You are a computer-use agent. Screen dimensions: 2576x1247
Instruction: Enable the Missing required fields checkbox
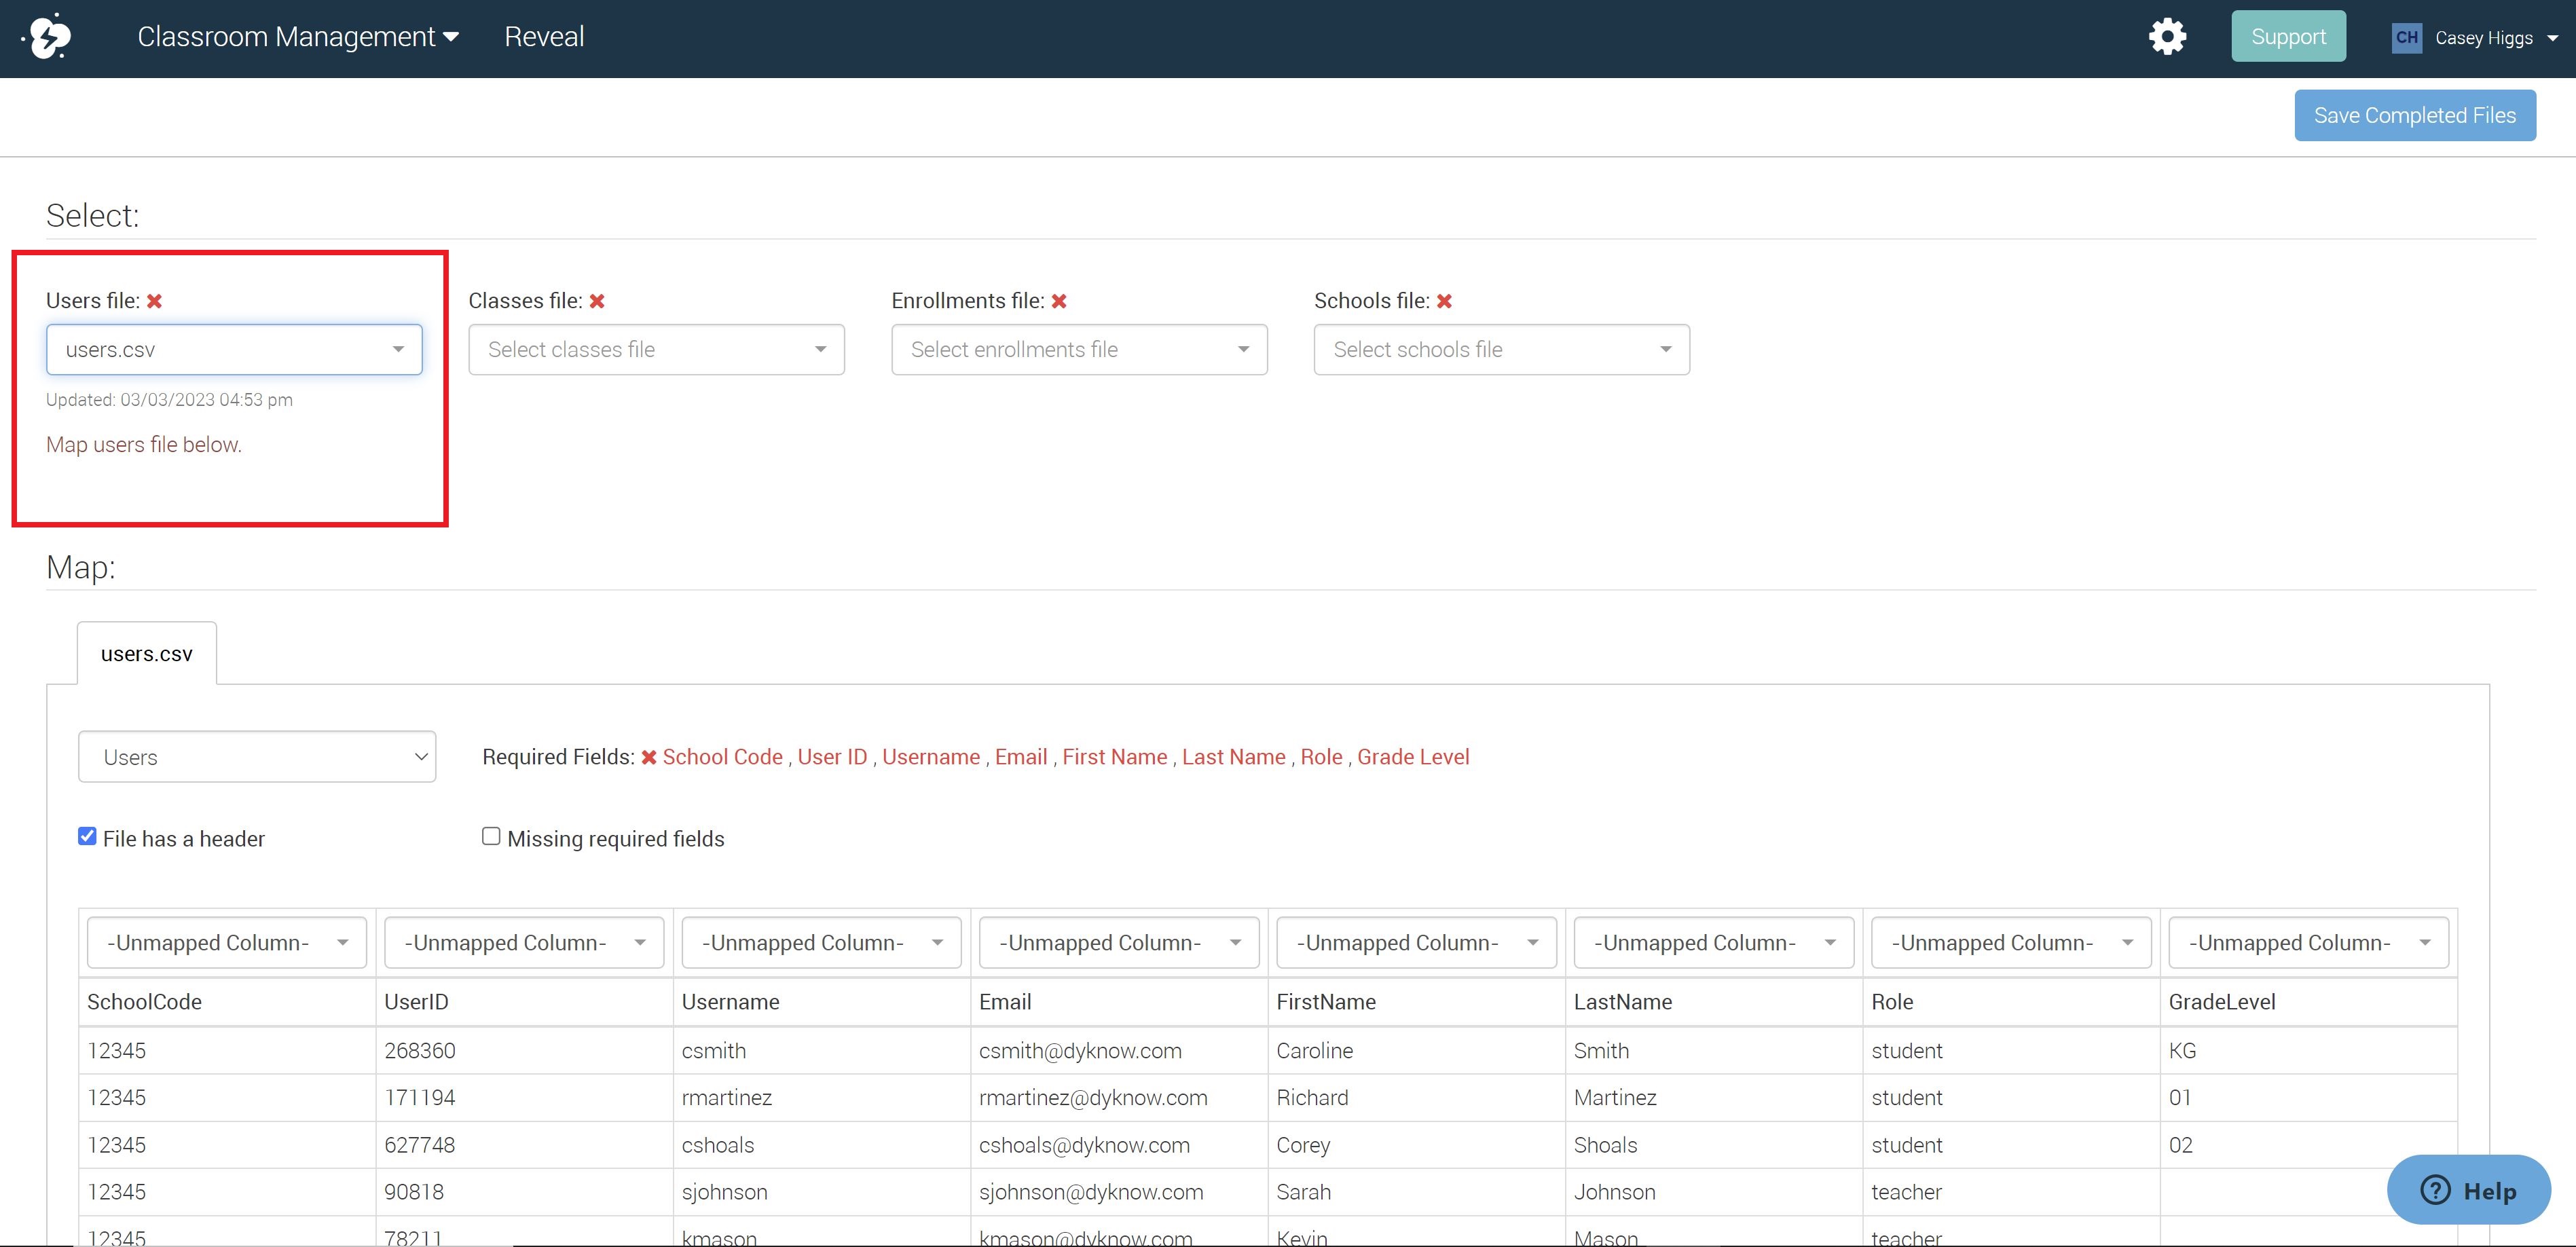[491, 836]
